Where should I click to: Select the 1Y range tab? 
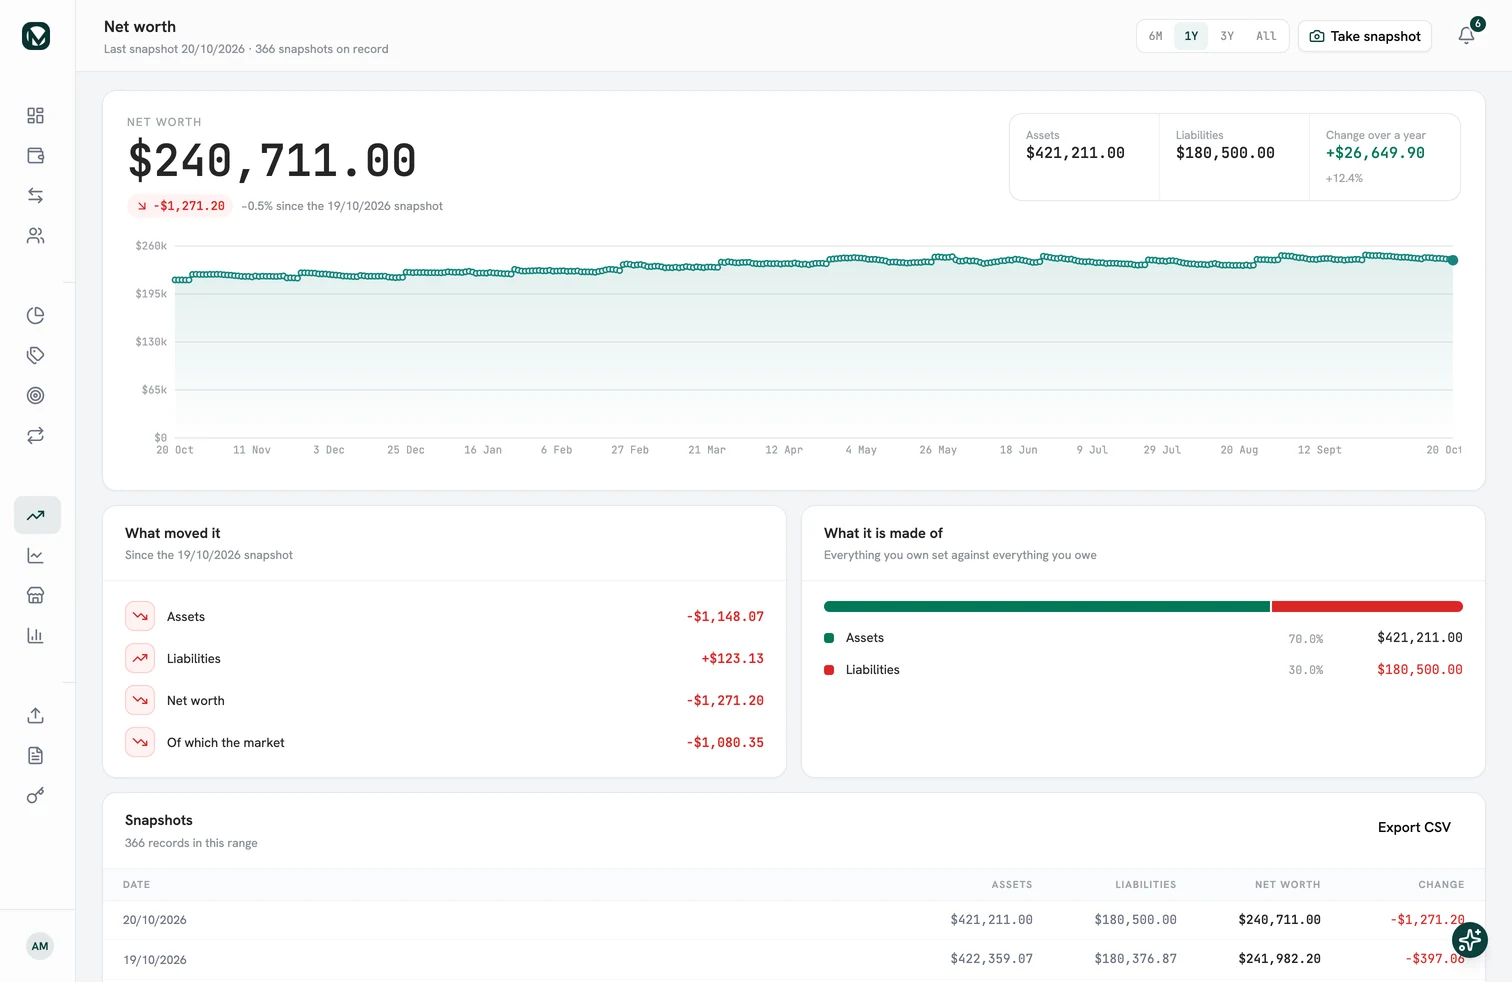click(x=1191, y=36)
